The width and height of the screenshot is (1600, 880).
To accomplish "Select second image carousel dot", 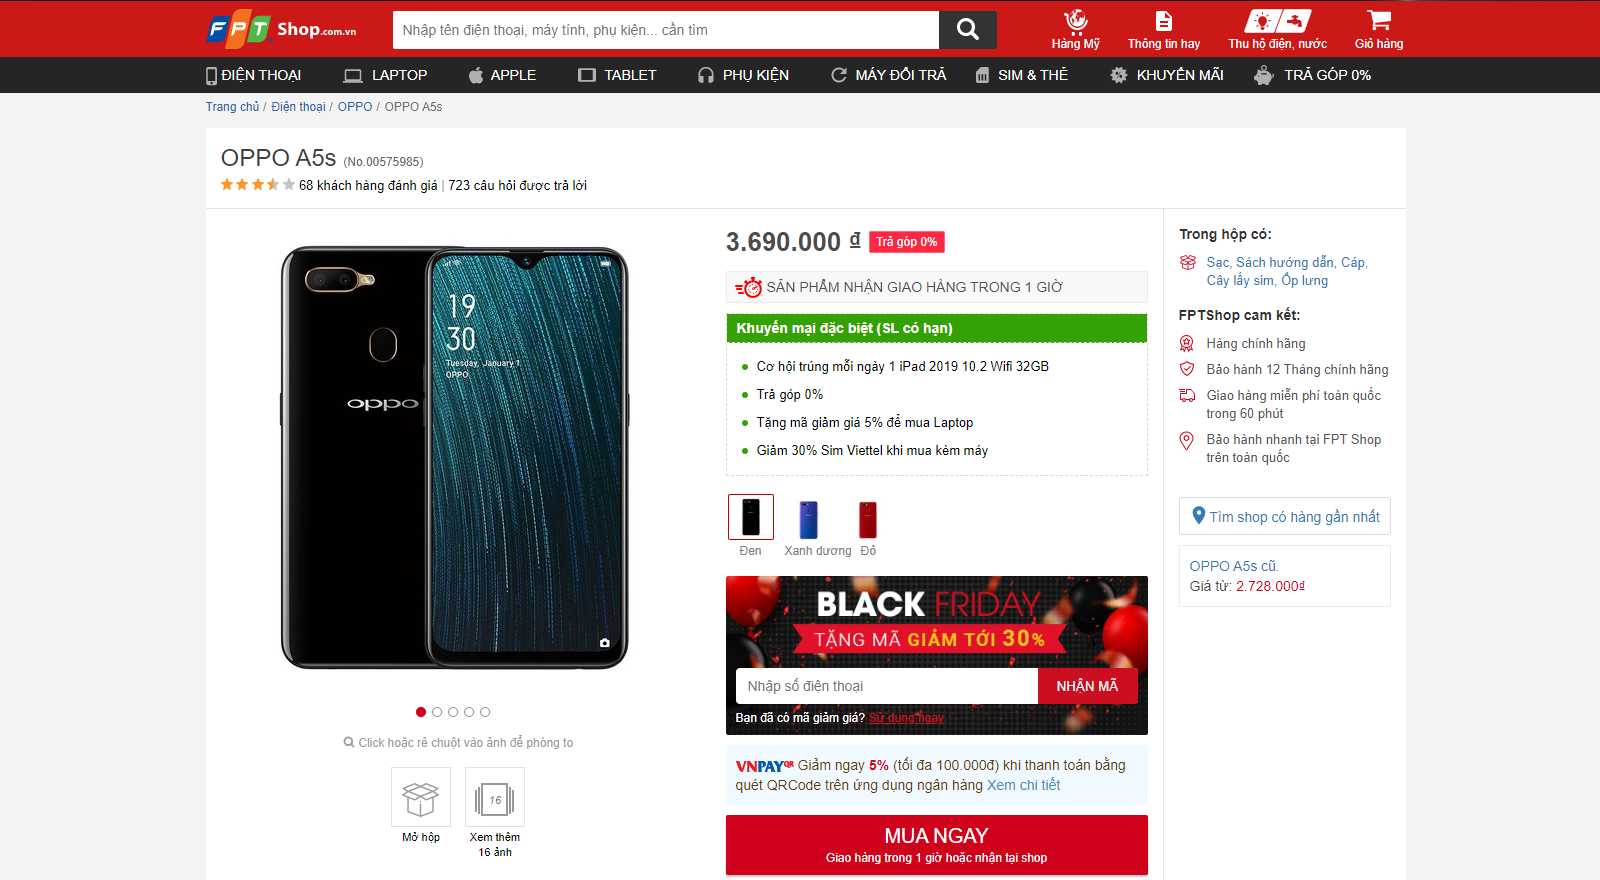I will point(437,712).
